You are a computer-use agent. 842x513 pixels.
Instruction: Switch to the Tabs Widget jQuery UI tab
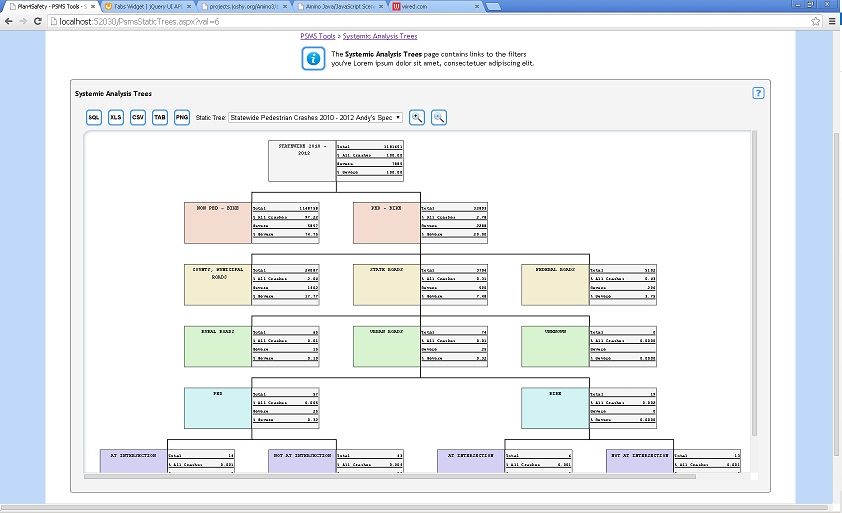[148, 6]
